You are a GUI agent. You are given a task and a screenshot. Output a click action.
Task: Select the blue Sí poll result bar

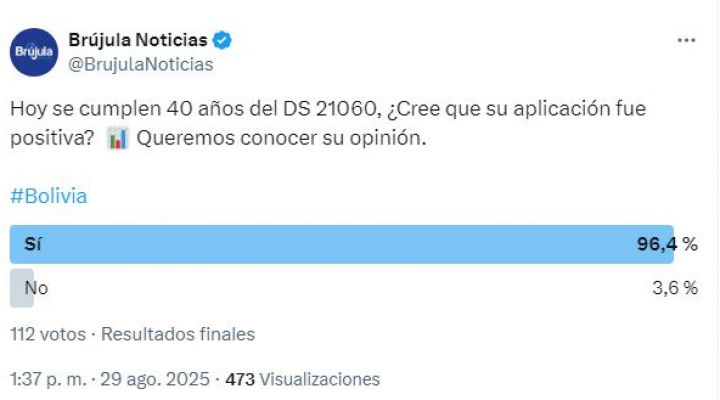(x=342, y=244)
